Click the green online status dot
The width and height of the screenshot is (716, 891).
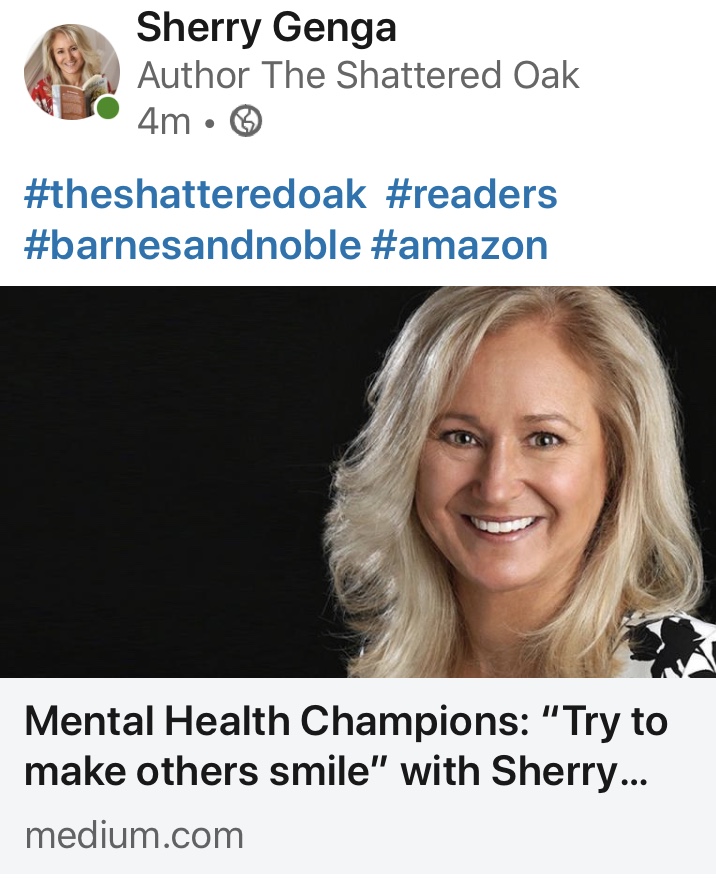pos(107,108)
